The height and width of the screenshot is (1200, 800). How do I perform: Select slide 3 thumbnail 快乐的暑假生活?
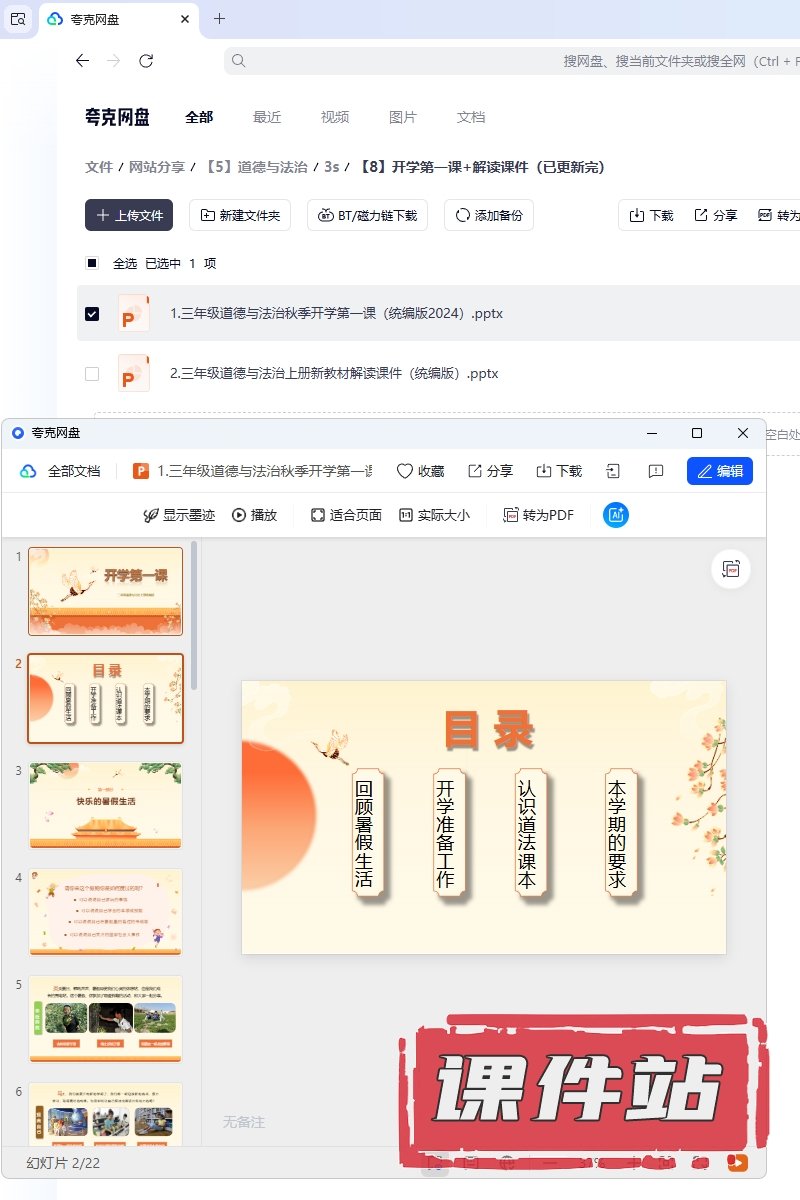point(106,805)
